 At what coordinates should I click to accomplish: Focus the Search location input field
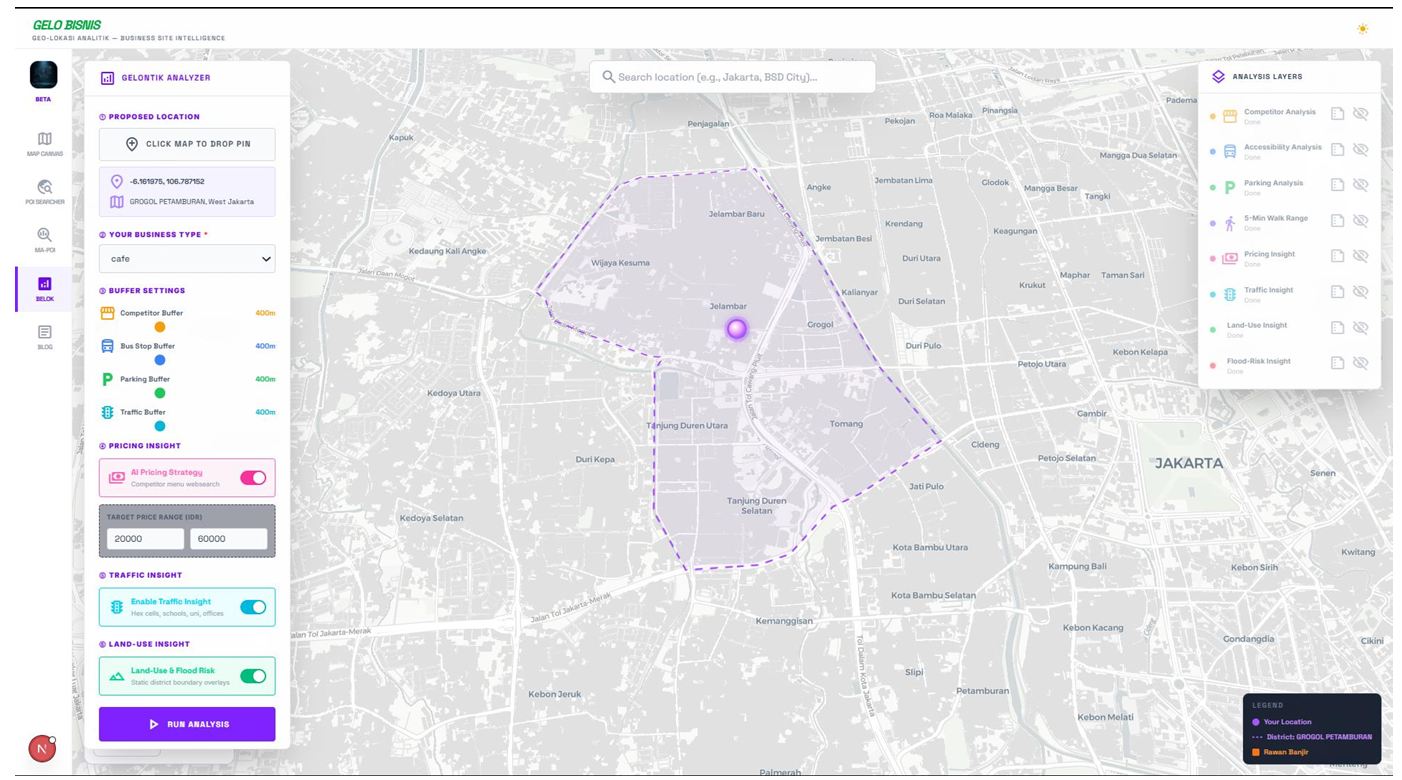(732, 77)
